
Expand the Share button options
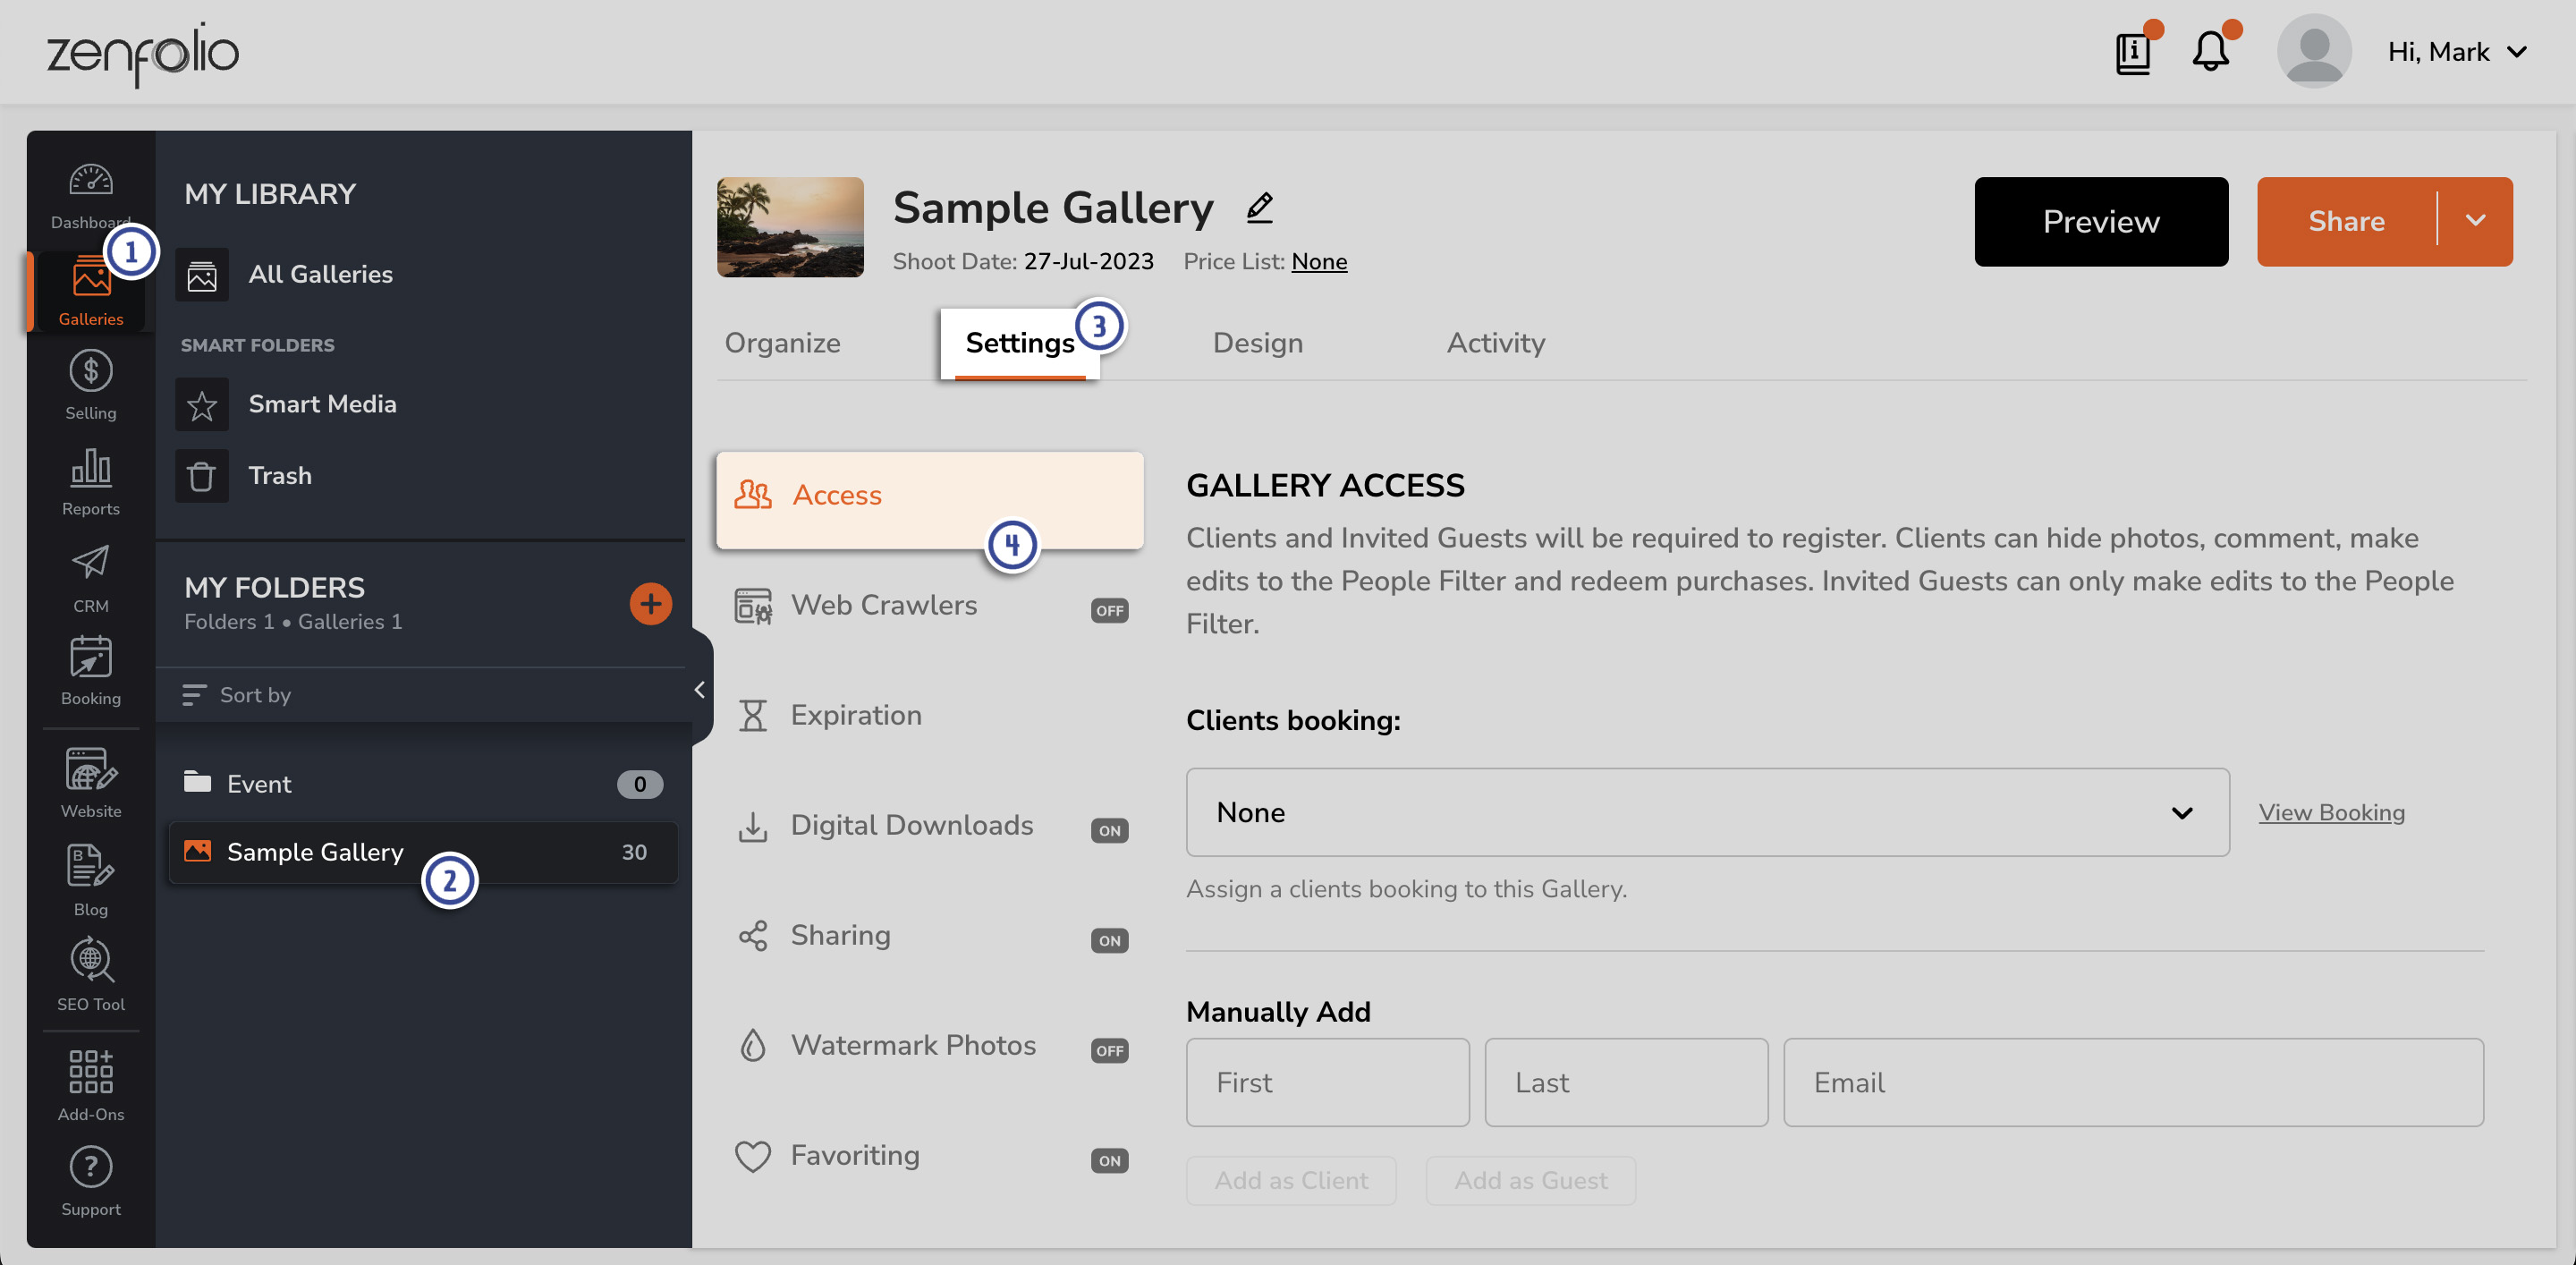coord(2477,221)
